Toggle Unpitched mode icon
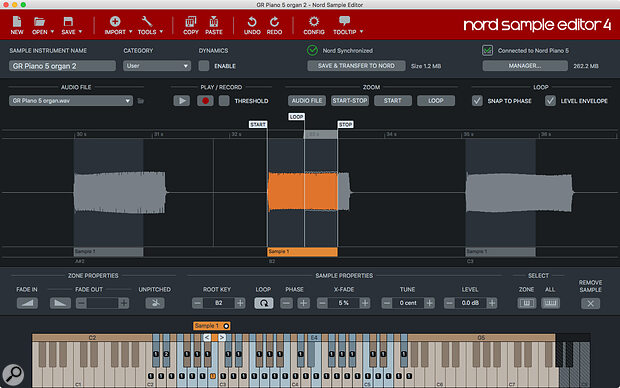The width and height of the screenshot is (620, 388). [x=155, y=303]
